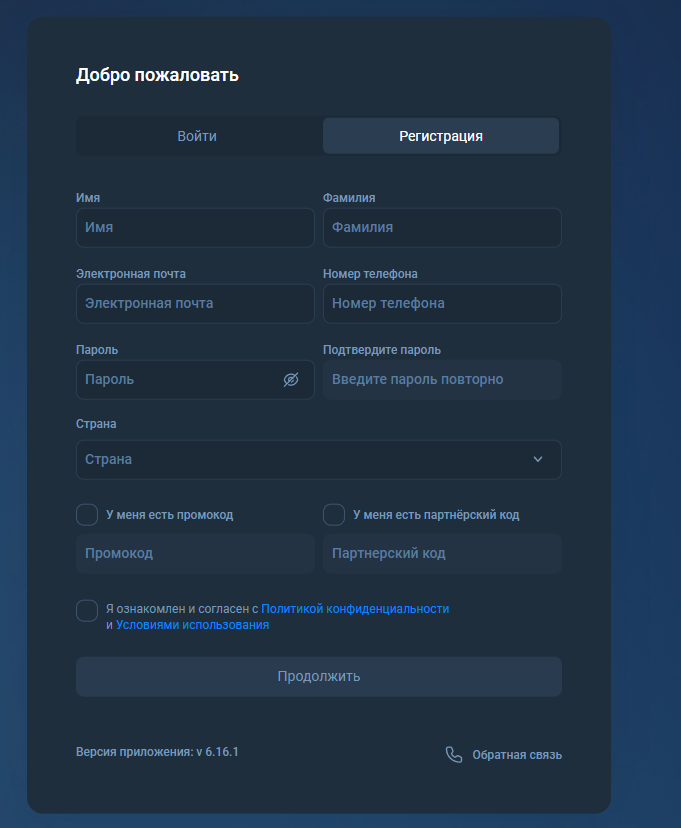Tick the У меня есть партнёрский код checkbox
This screenshot has height=828, width=681.
[334, 515]
